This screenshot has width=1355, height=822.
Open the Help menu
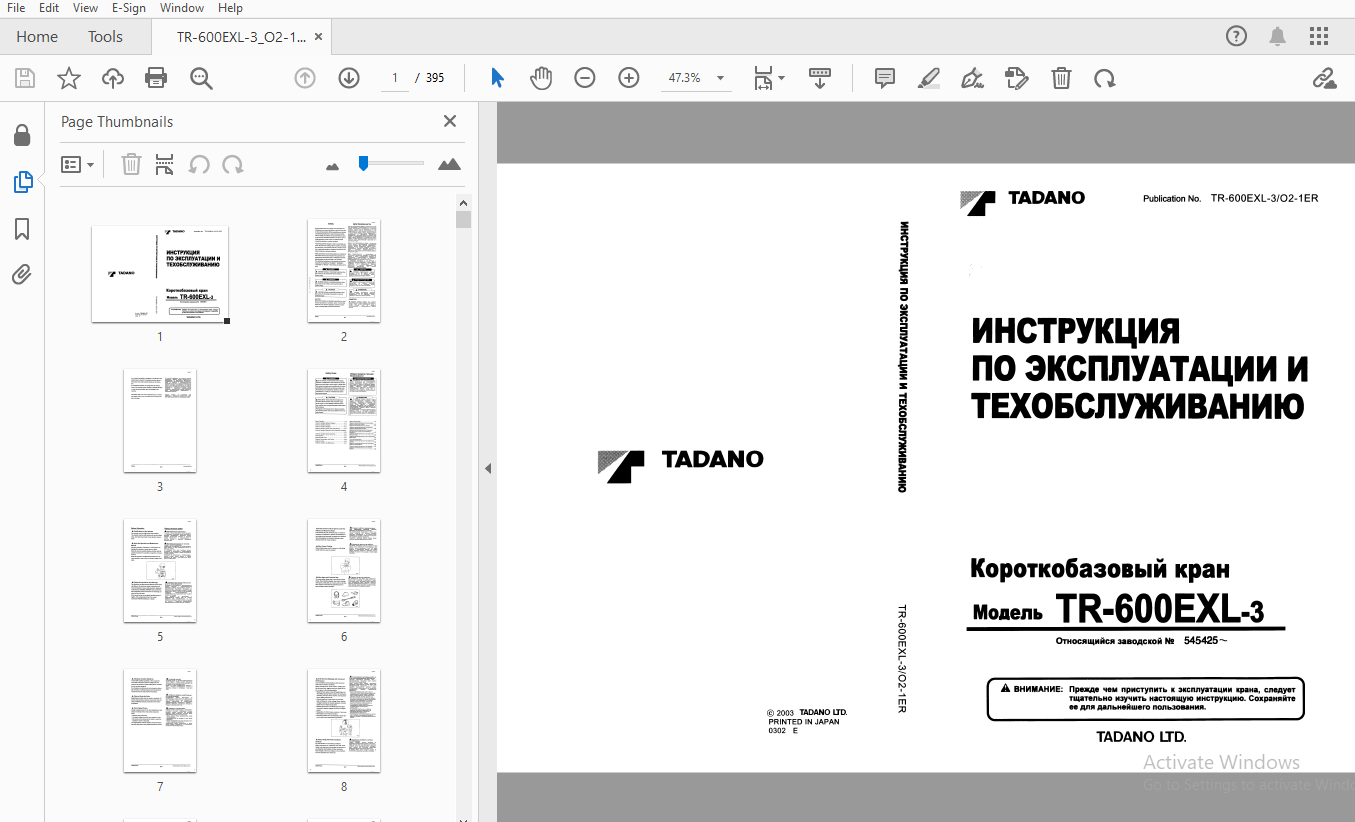(x=230, y=8)
